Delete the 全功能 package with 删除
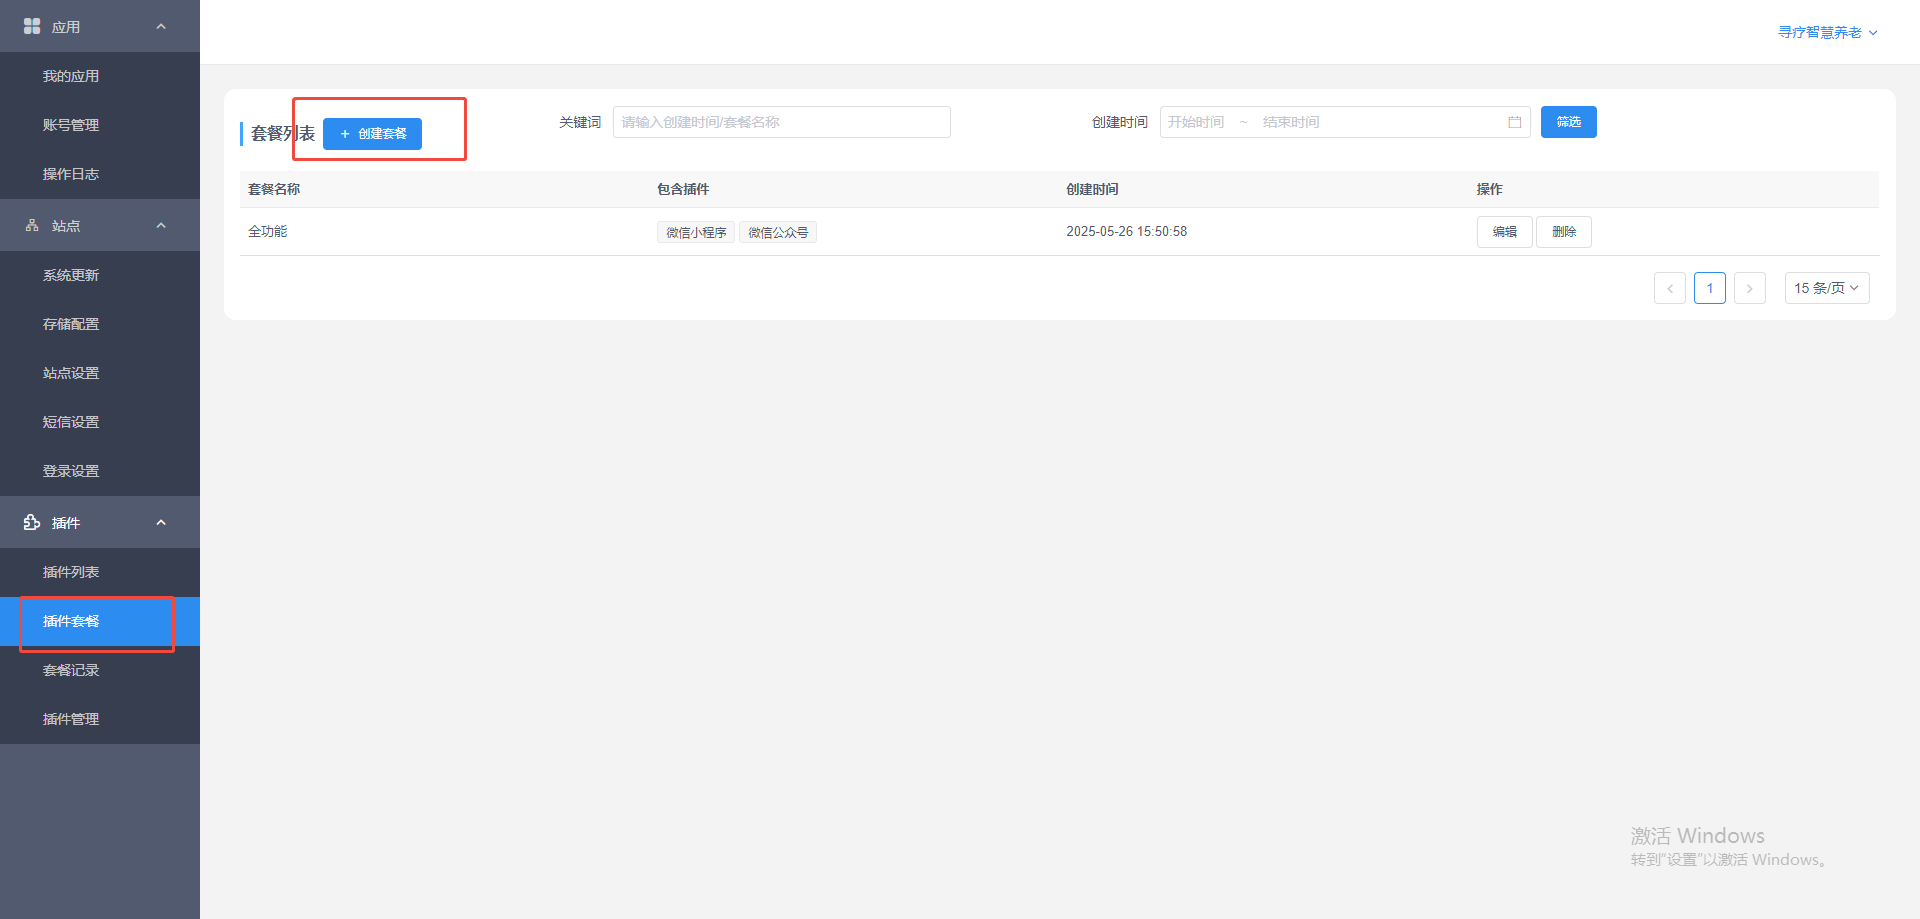 [1564, 232]
